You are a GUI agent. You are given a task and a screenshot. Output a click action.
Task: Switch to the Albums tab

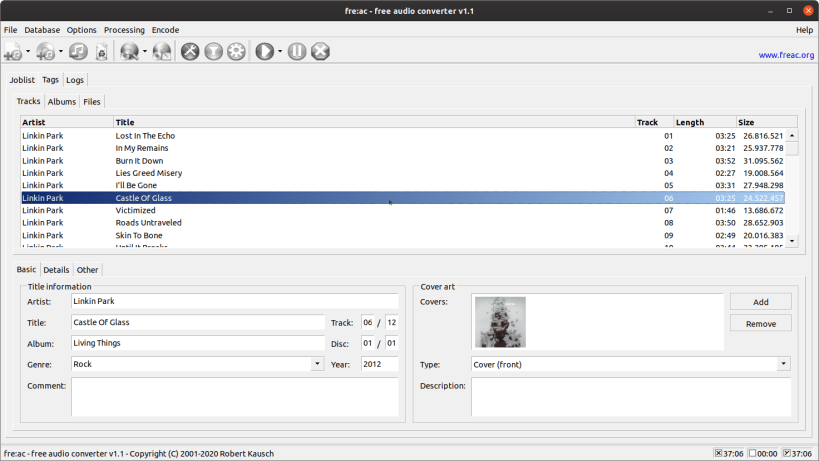(x=62, y=102)
